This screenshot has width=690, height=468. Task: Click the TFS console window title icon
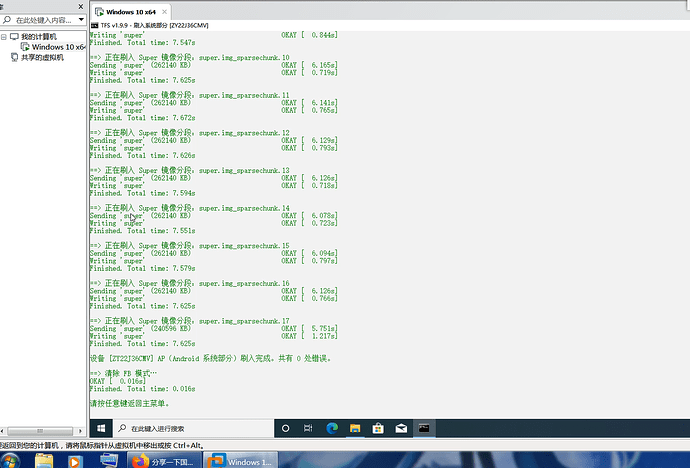coord(94,26)
